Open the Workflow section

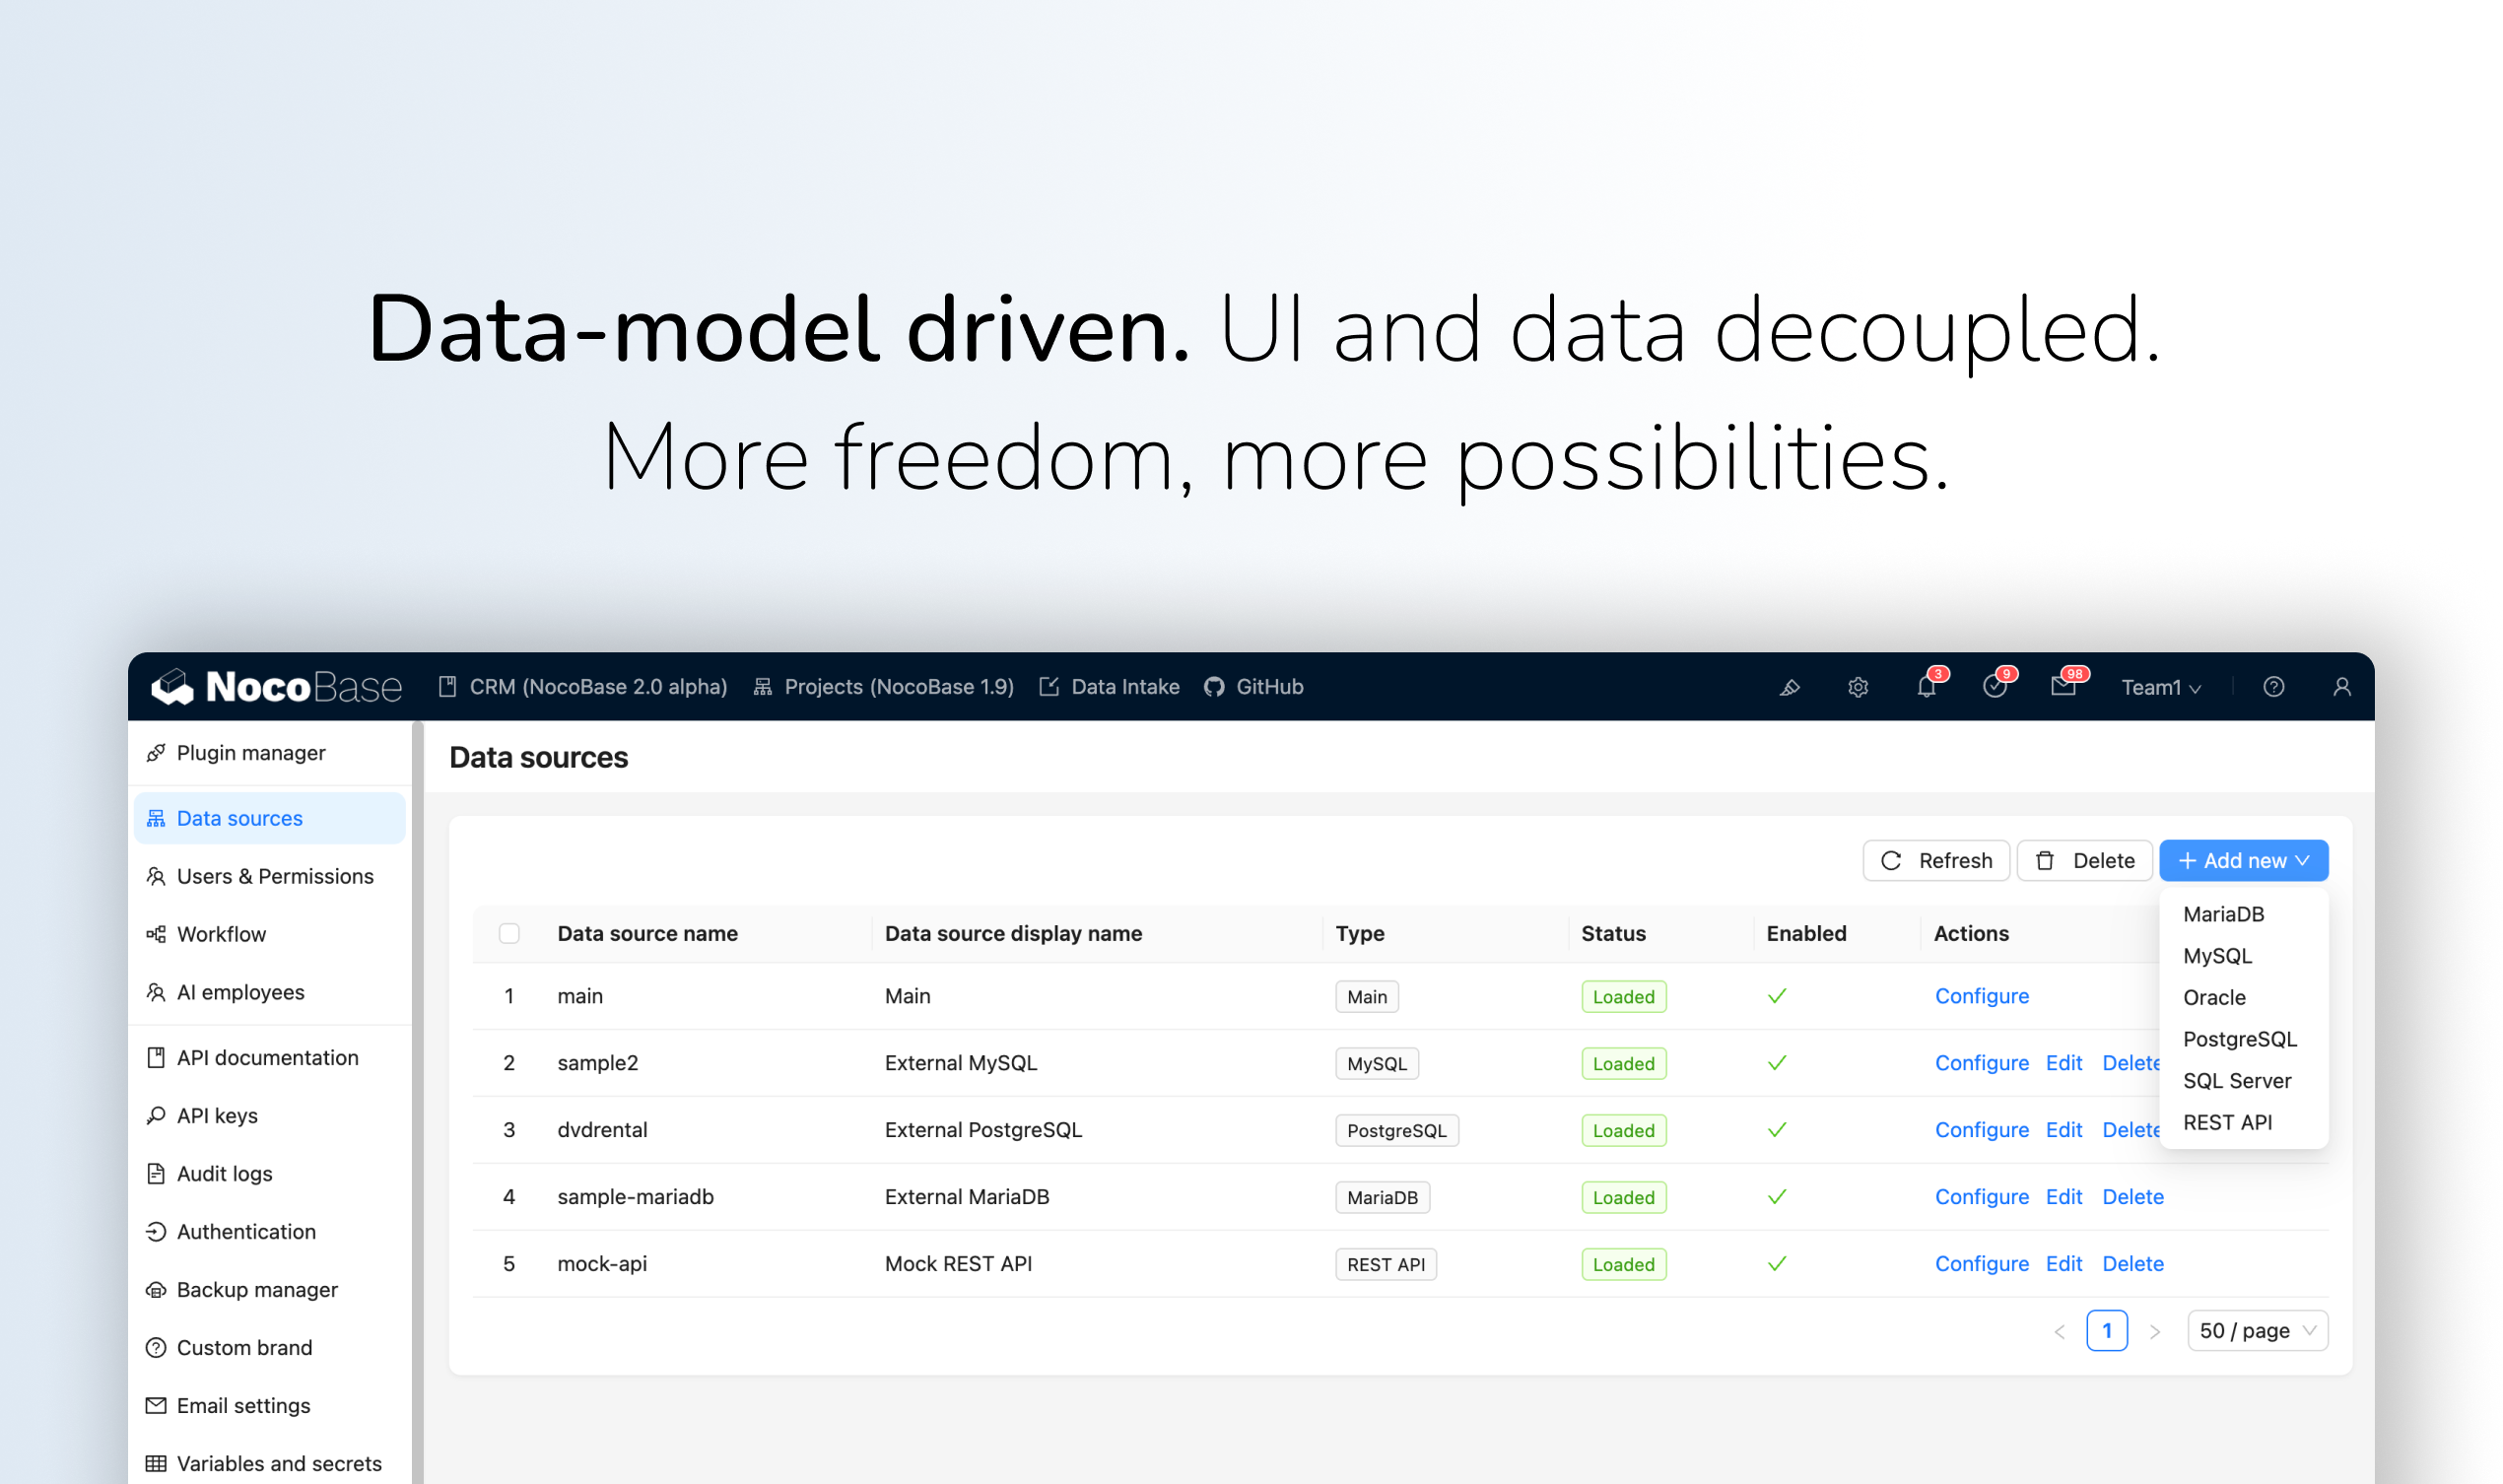click(x=221, y=933)
